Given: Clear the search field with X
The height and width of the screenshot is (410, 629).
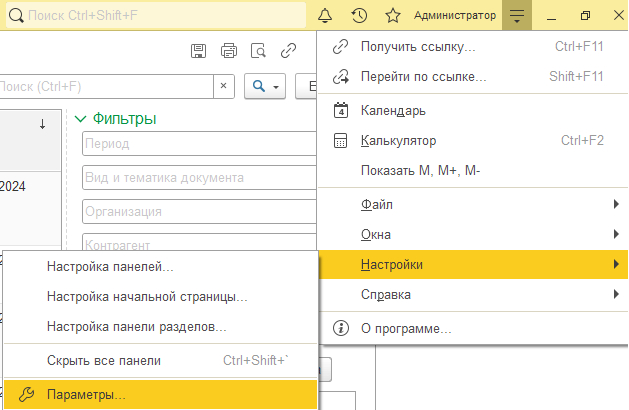Looking at the screenshot, I should pyautogui.click(x=224, y=86).
